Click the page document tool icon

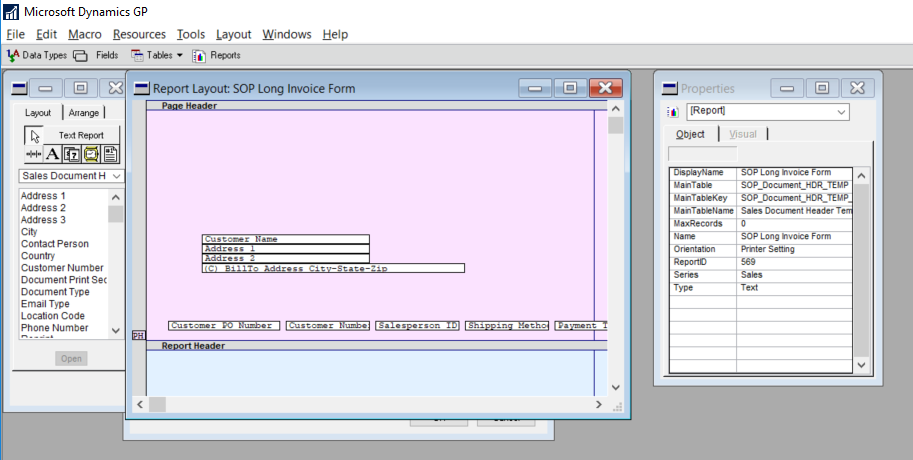click(x=110, y=154)
